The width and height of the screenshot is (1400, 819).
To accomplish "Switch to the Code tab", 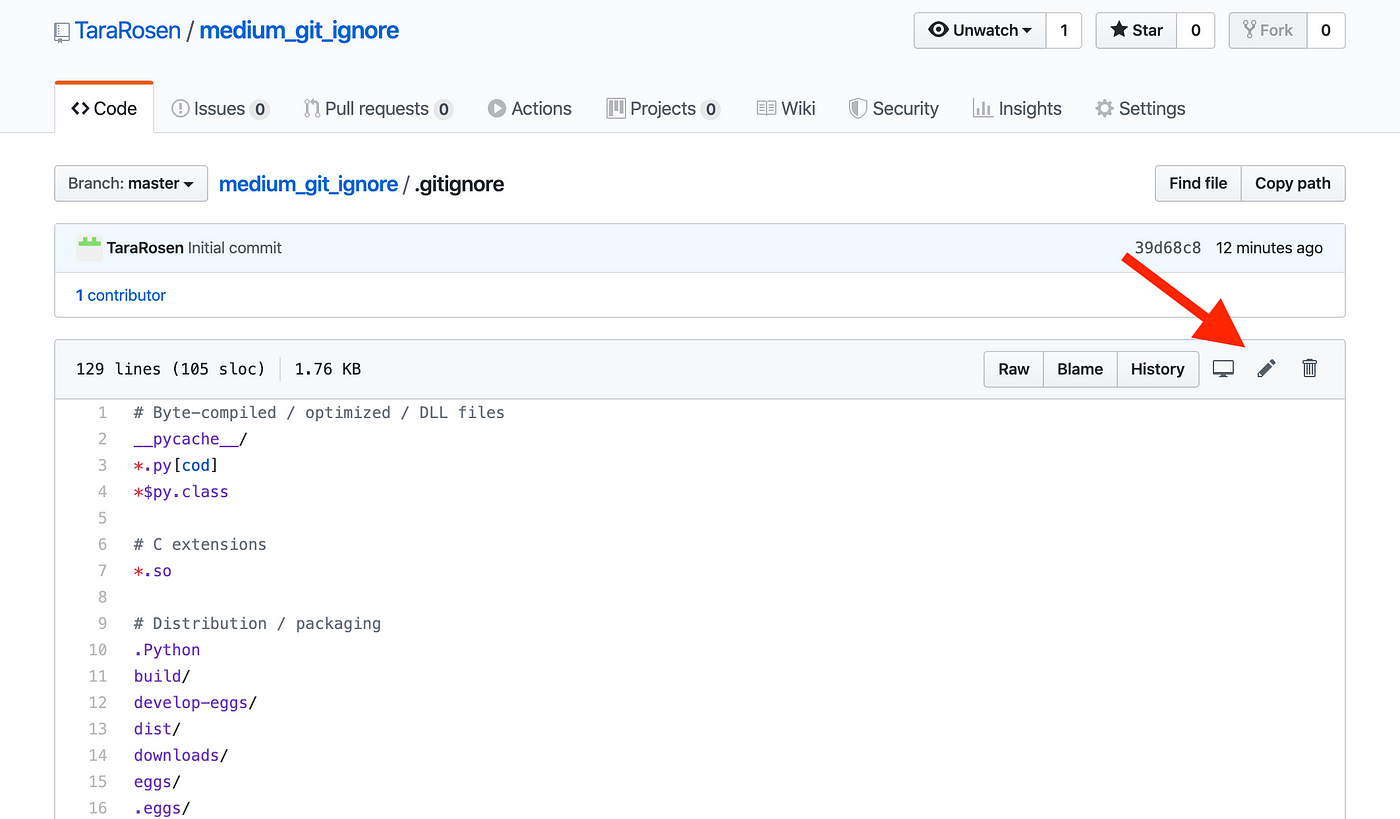I will pyautogui.click(x=104, y=108).
